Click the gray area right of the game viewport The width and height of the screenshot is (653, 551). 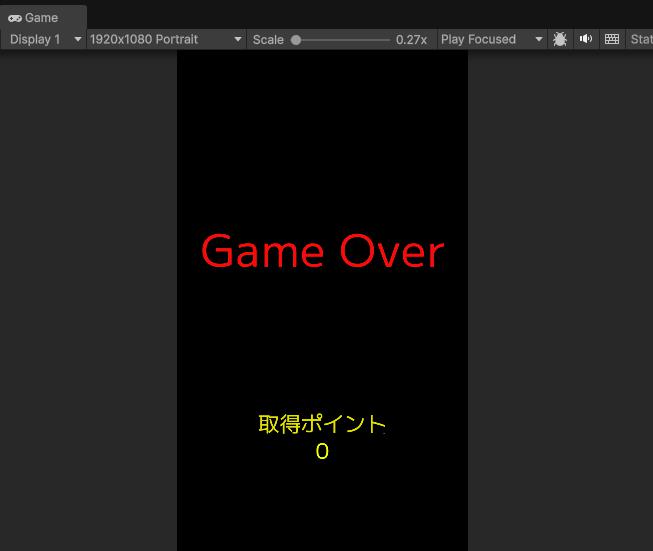click(x=560, y=300)
